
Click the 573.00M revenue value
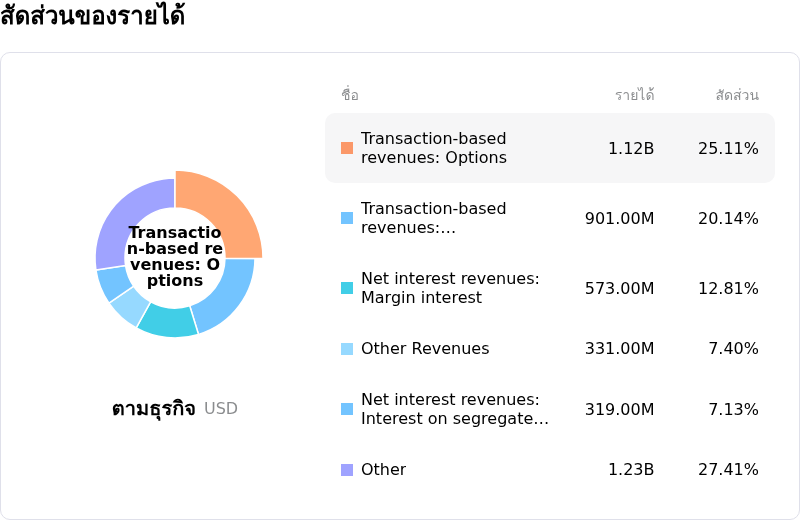point(619,288)
